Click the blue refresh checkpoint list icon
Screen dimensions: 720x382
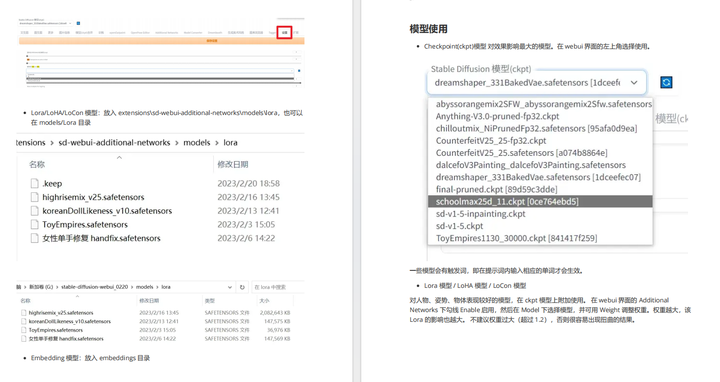(666, 82)
